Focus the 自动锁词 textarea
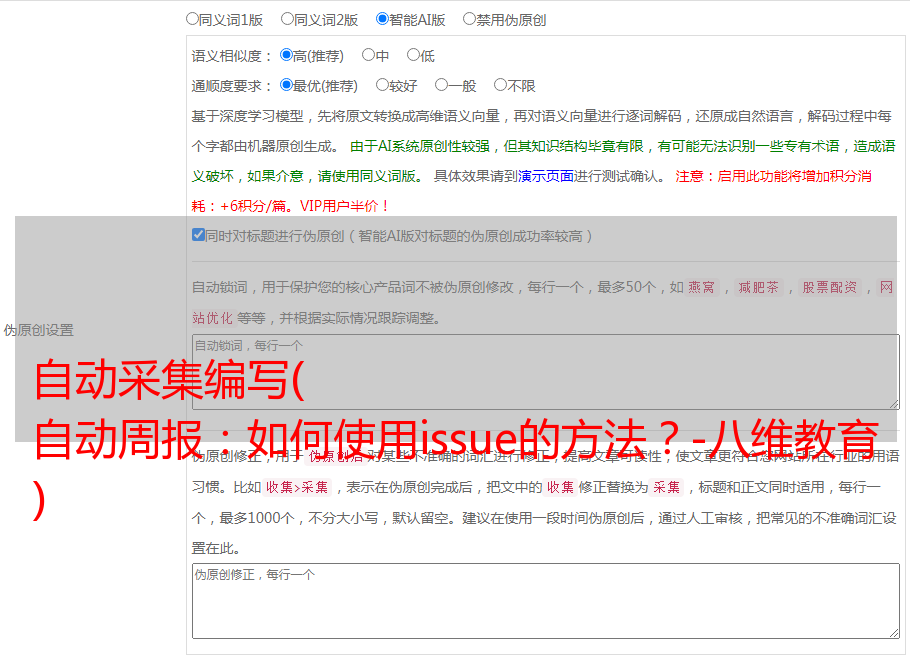 pos(546,372)
